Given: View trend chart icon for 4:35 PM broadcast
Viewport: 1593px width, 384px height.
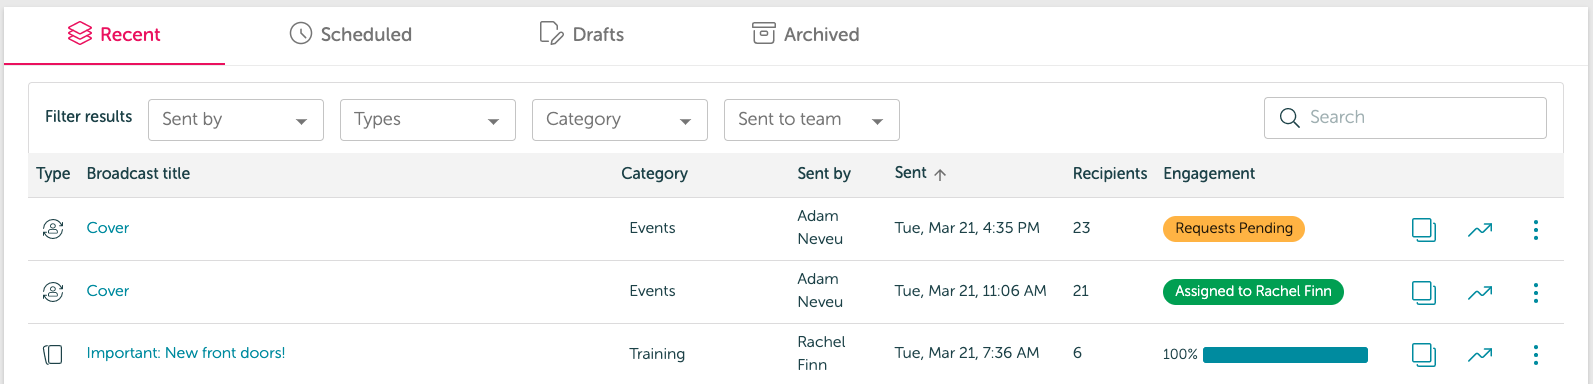Looking at the screenshot, I should pyautogui.click(x=1480, y=229).
